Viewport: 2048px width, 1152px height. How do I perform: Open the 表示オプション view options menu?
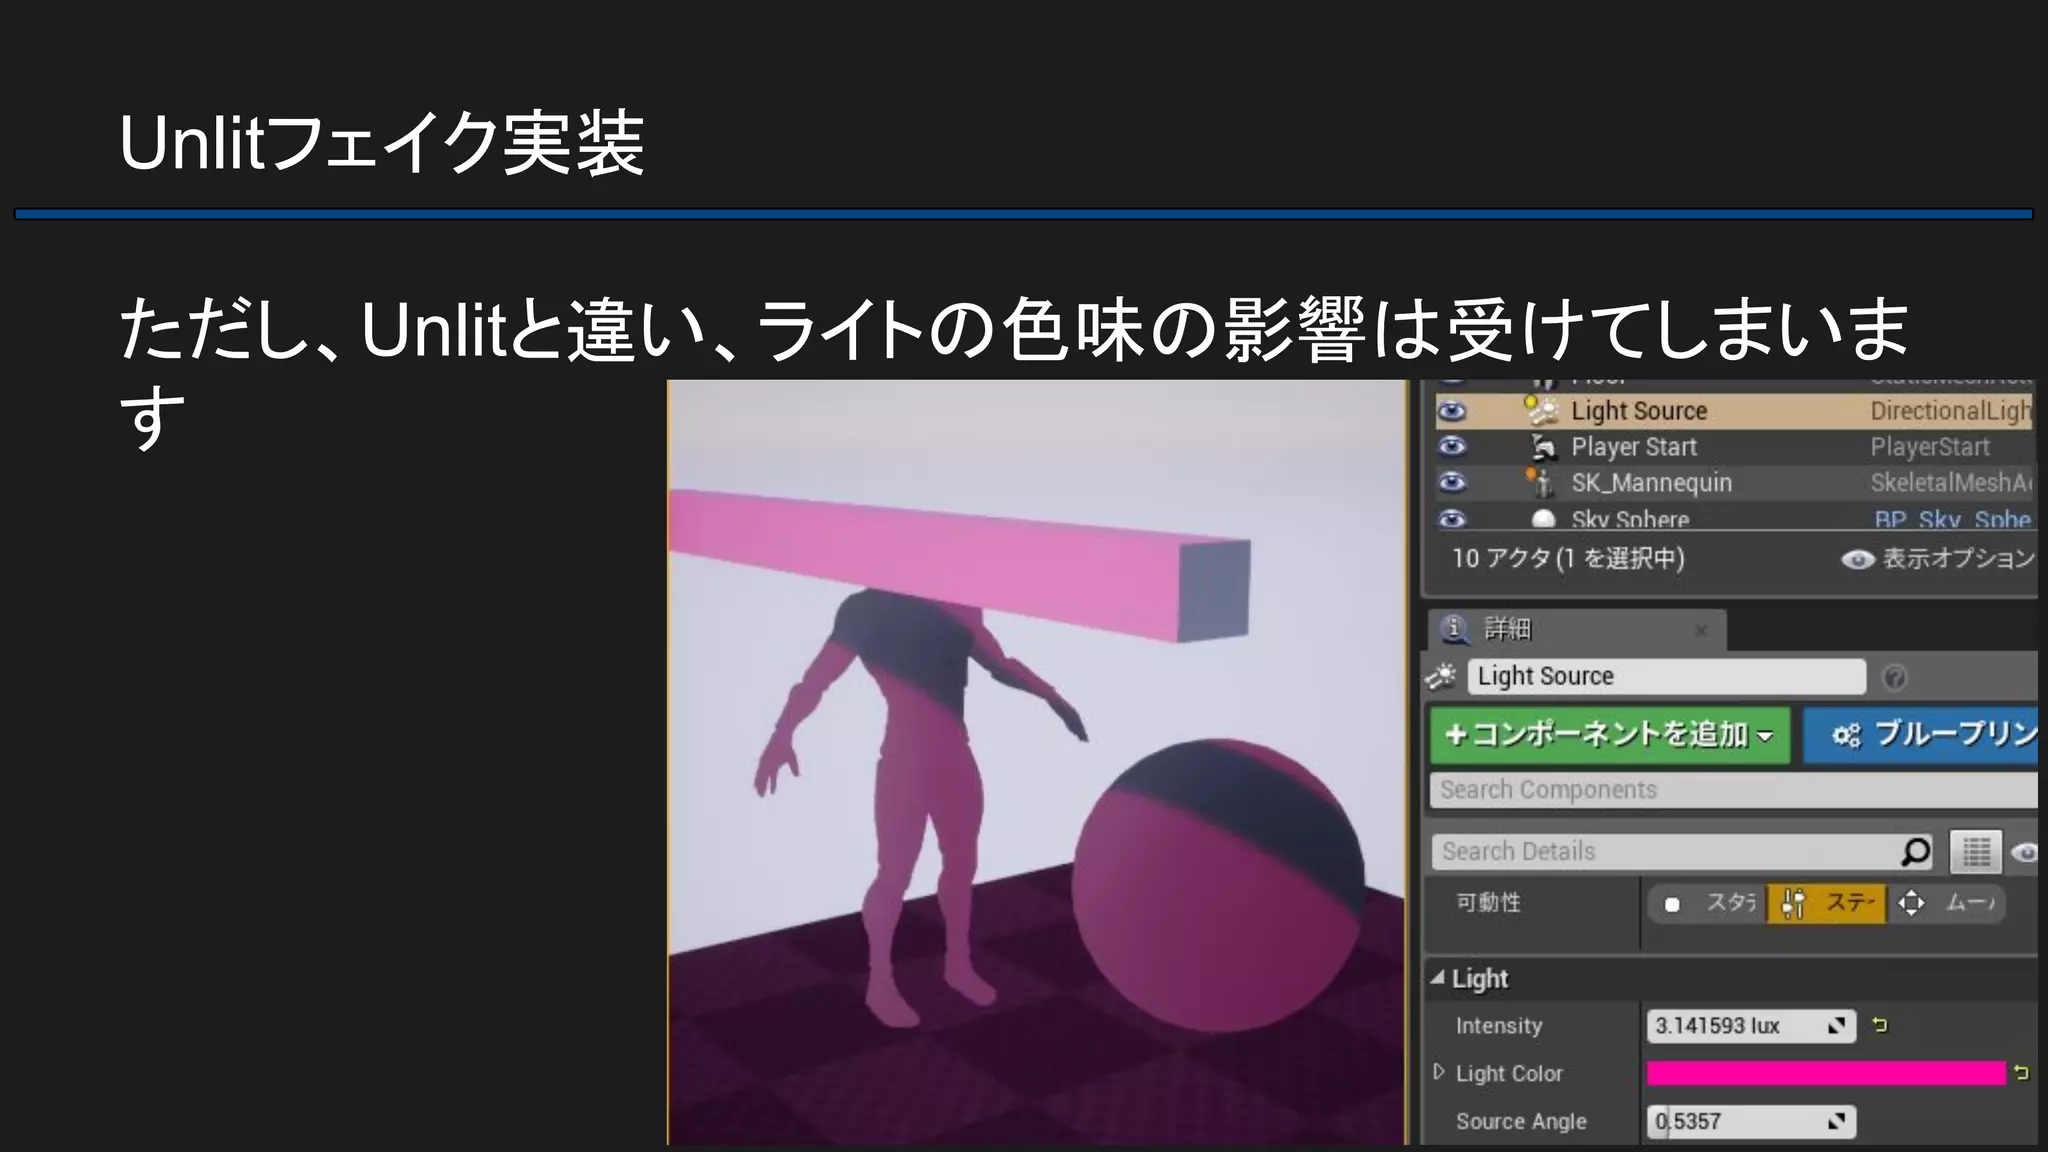[1938, 558]
